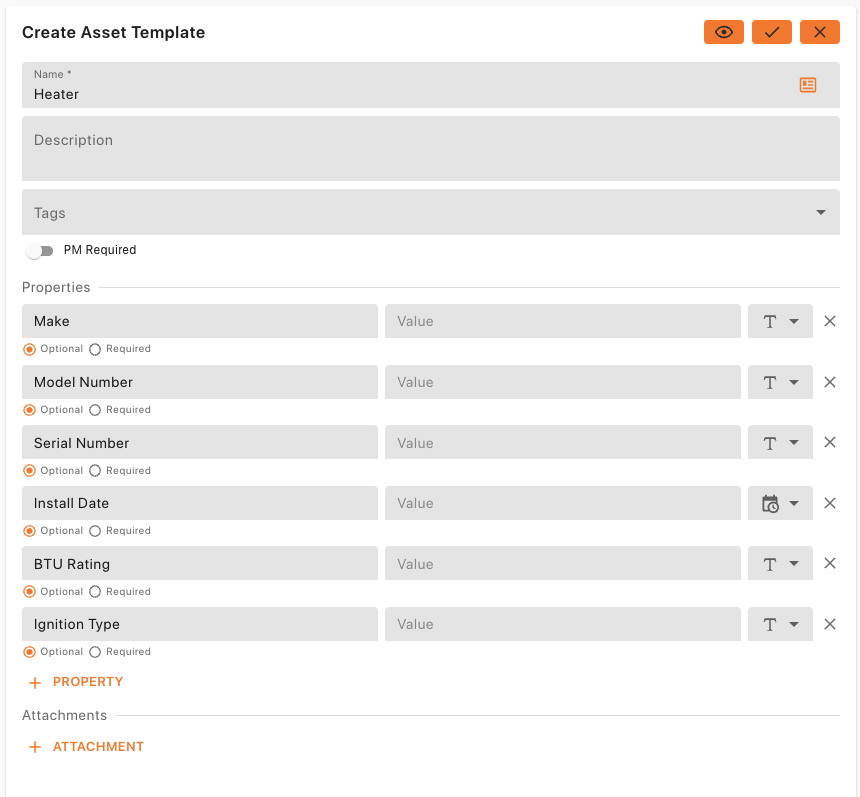Select Optional for Install Date
Image resolution: width=860 pixels, height=797 pixels.
[x=30, y=531]
